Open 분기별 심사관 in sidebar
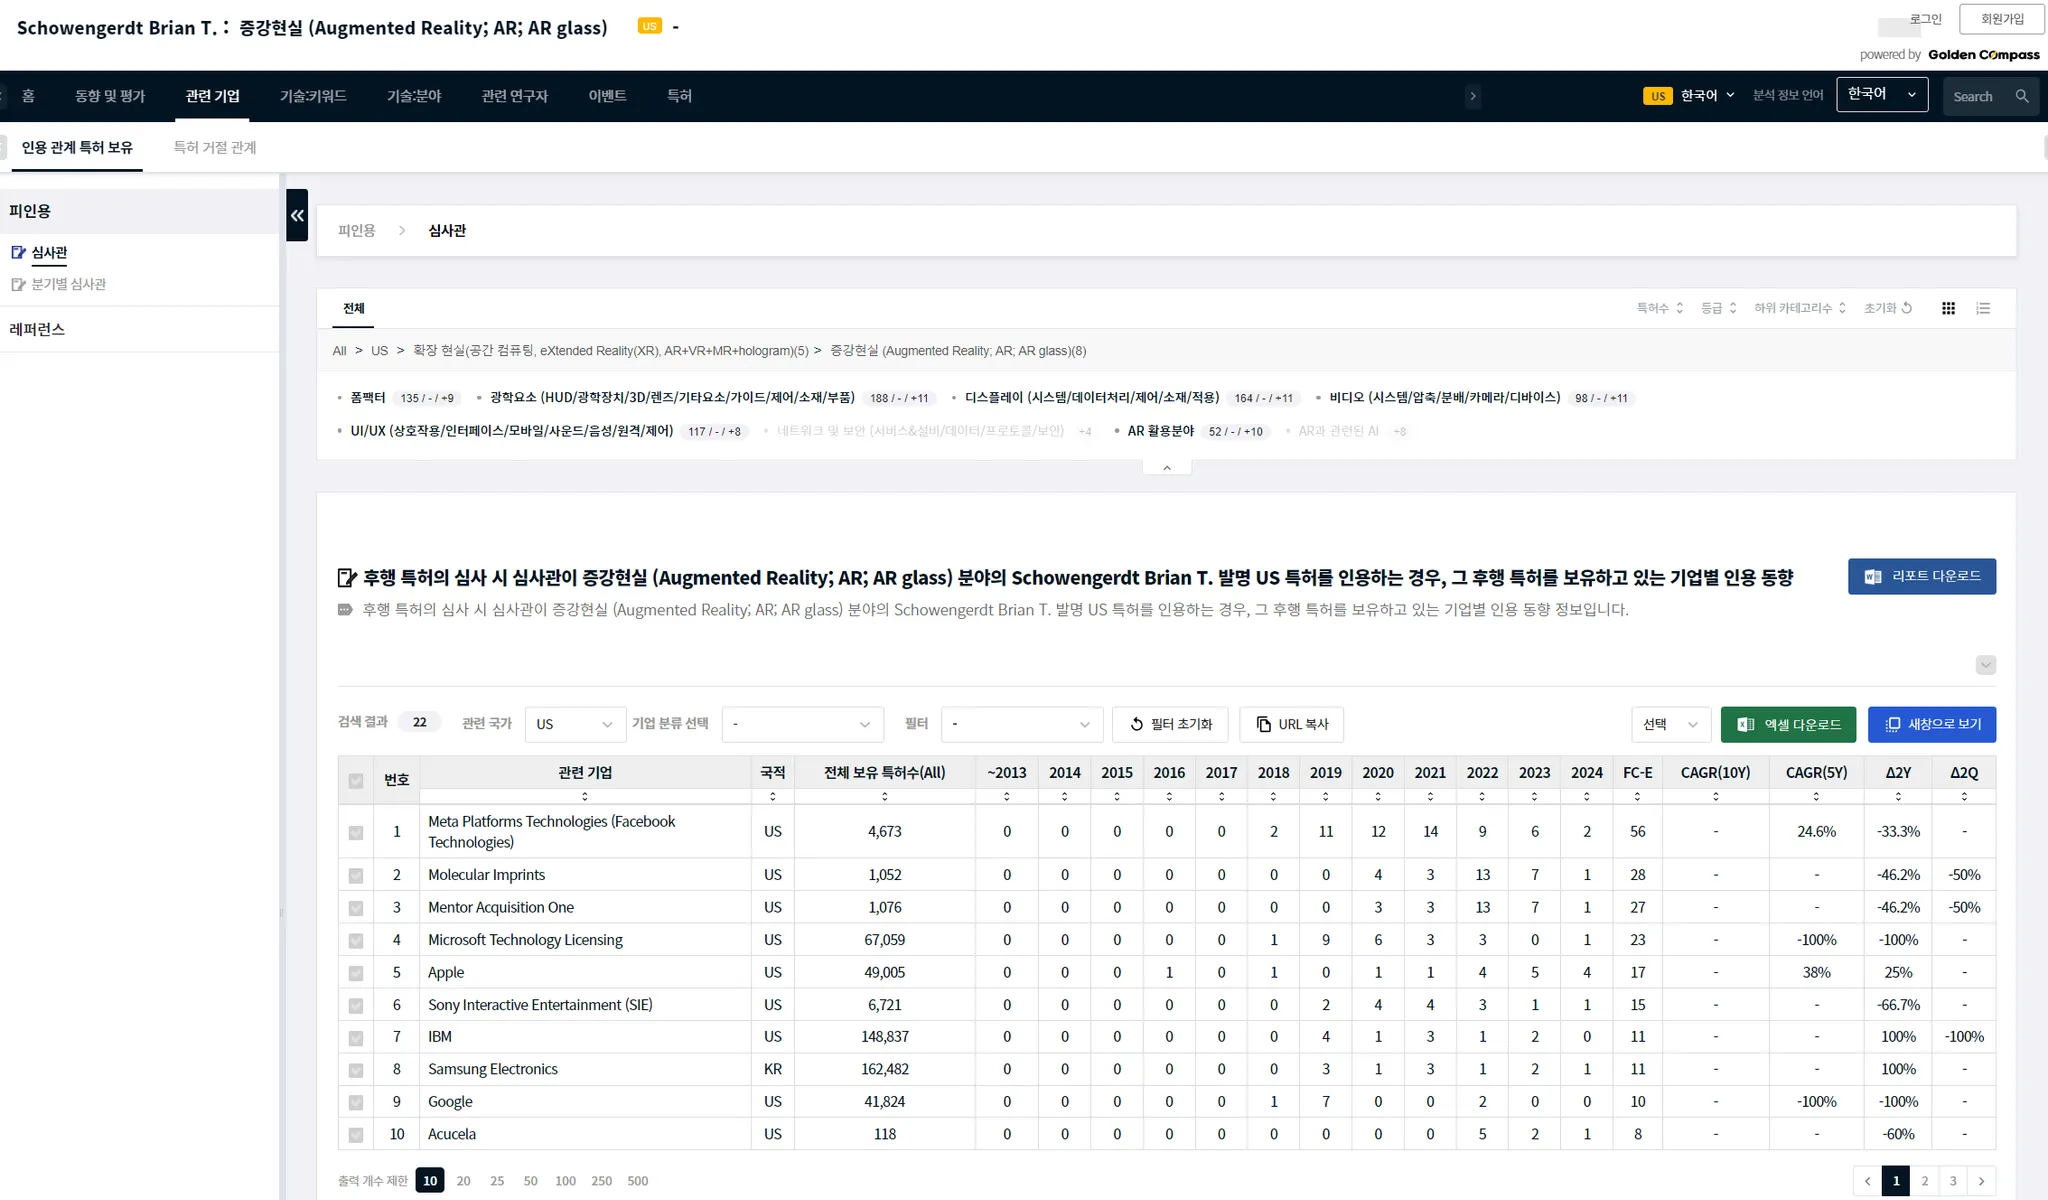The height and width of the screenshot is (1200, 2048). coord(68,284)
